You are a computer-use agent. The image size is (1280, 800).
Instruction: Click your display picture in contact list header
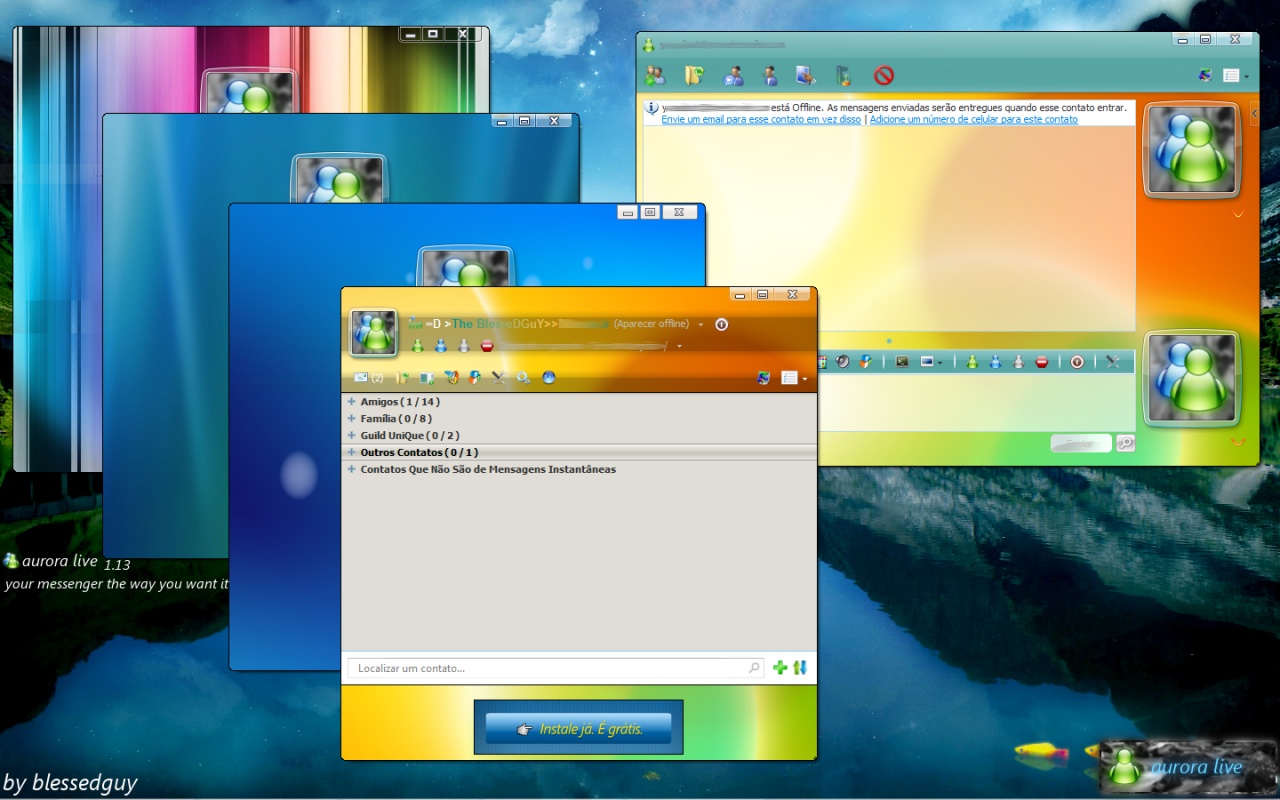(x=373, y=332)
